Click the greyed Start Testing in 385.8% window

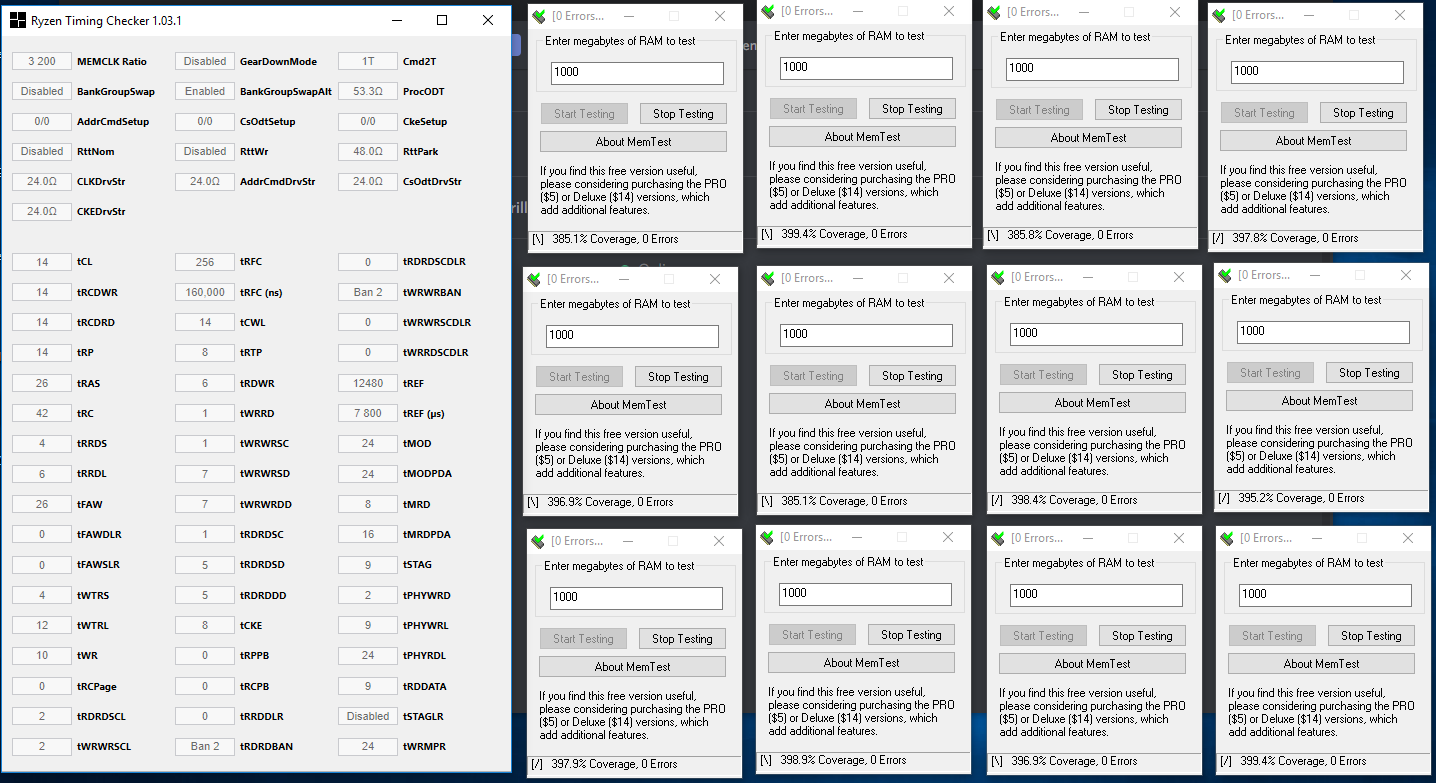[1039, 110]
